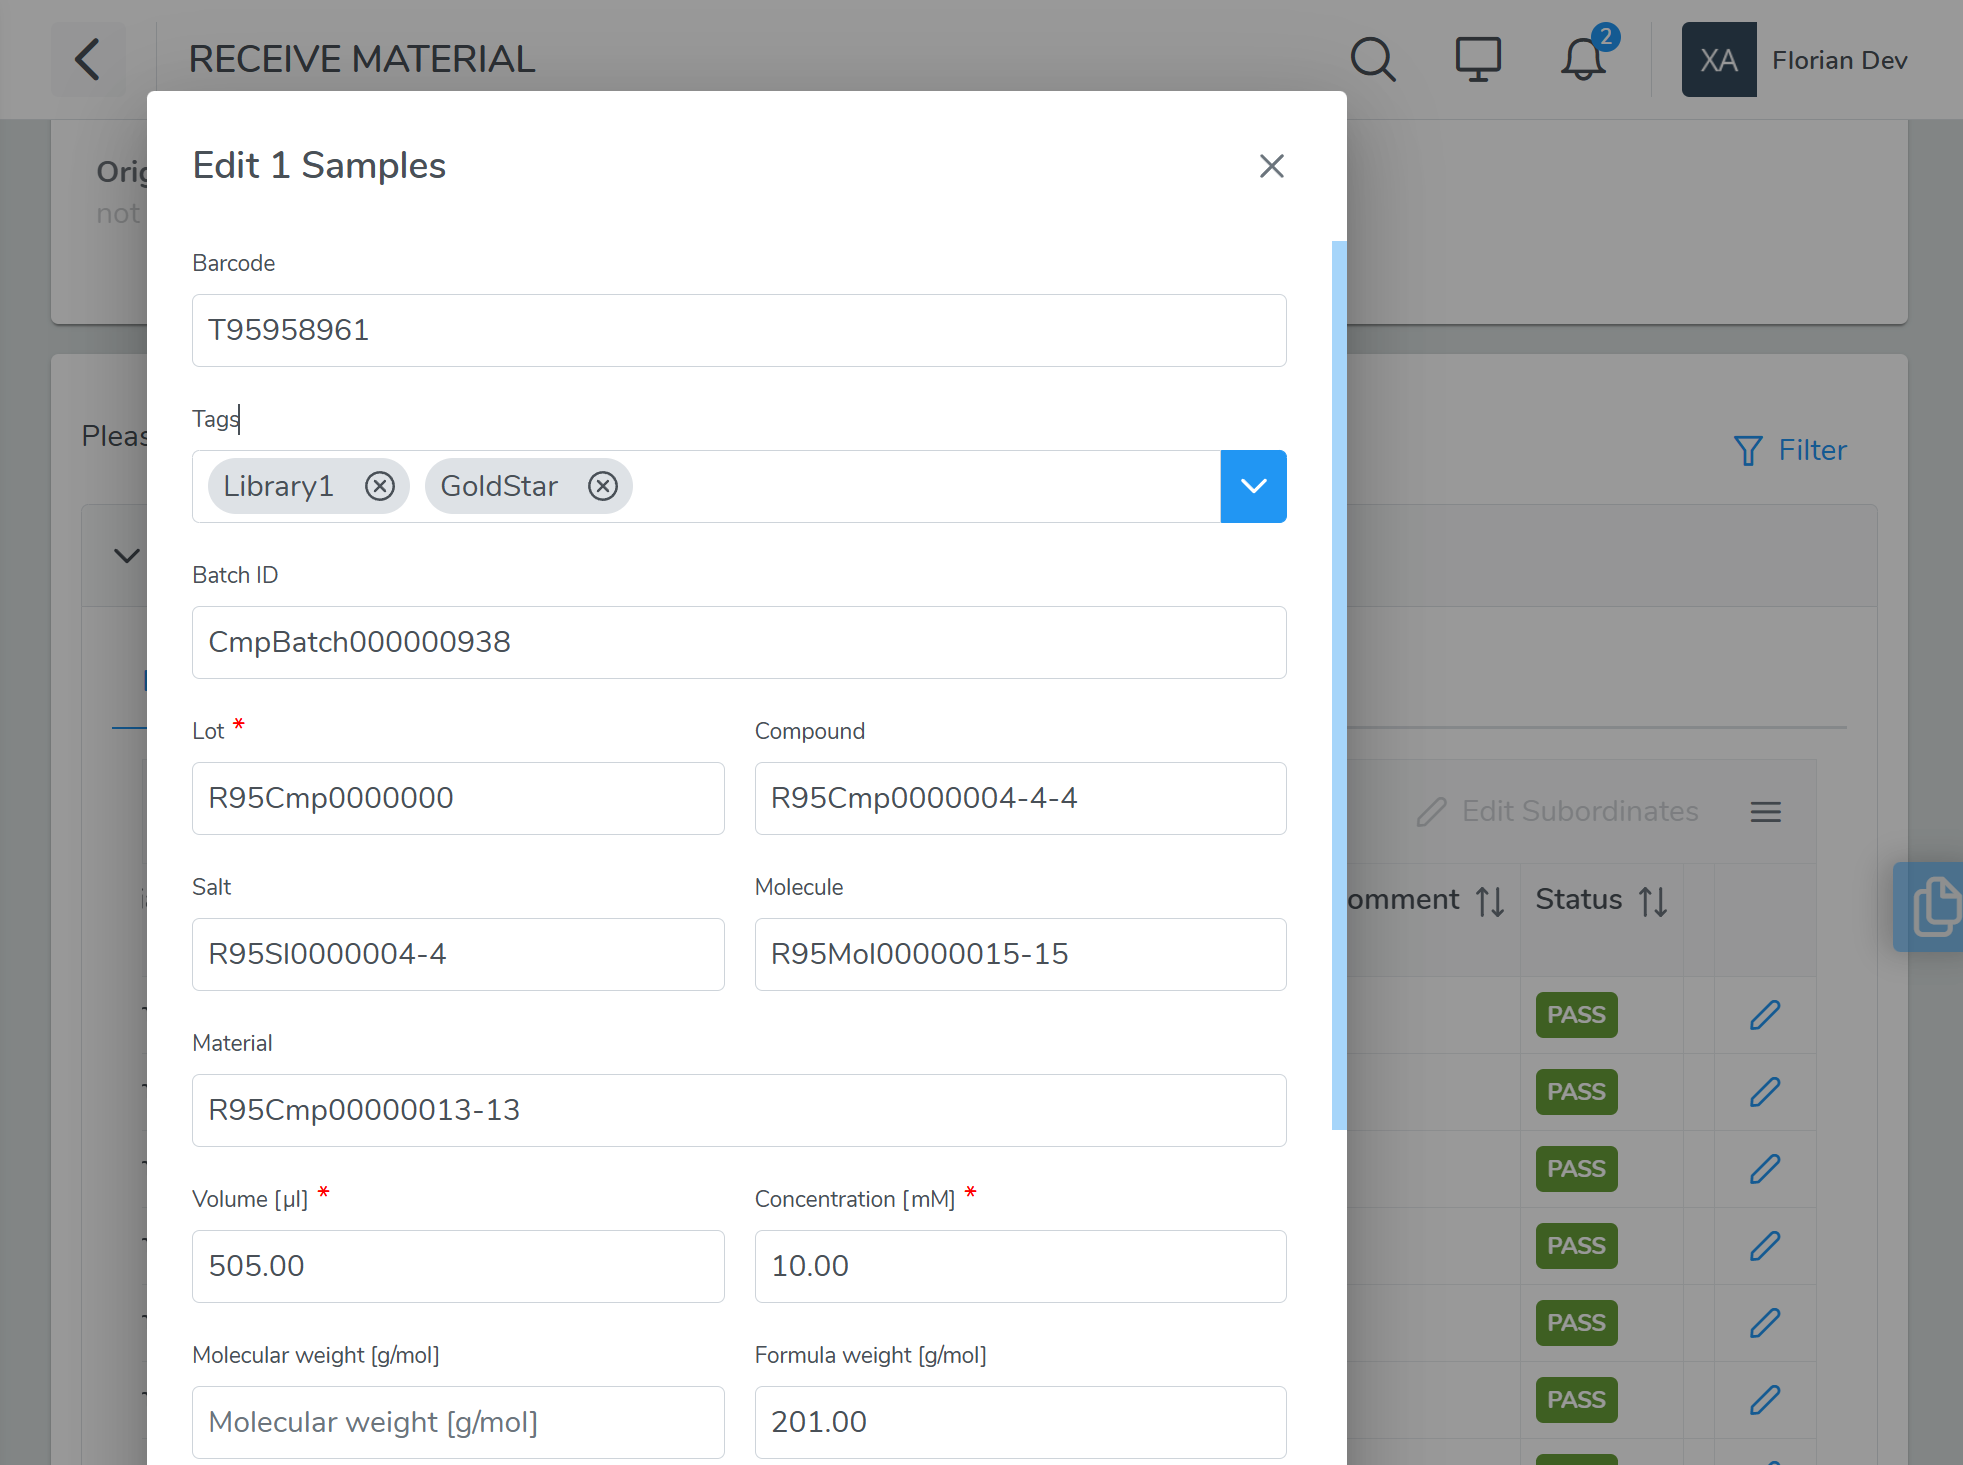Click the Barcode input field

pos(739,330)
